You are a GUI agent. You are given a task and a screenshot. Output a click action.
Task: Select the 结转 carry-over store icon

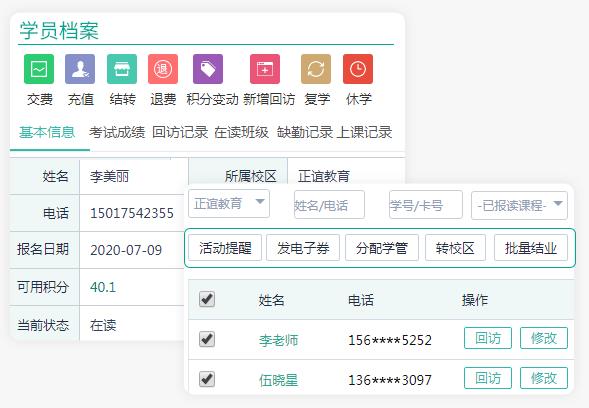pyautogui.click(x=122, y=69)
